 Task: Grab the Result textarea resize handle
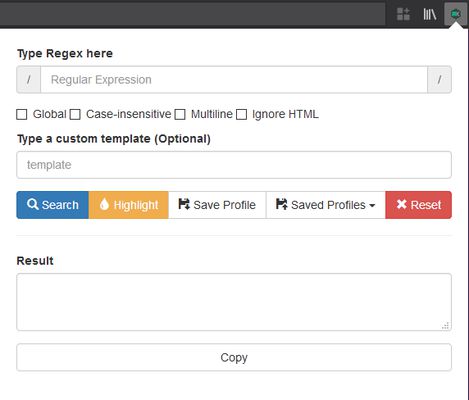[445, 326]
